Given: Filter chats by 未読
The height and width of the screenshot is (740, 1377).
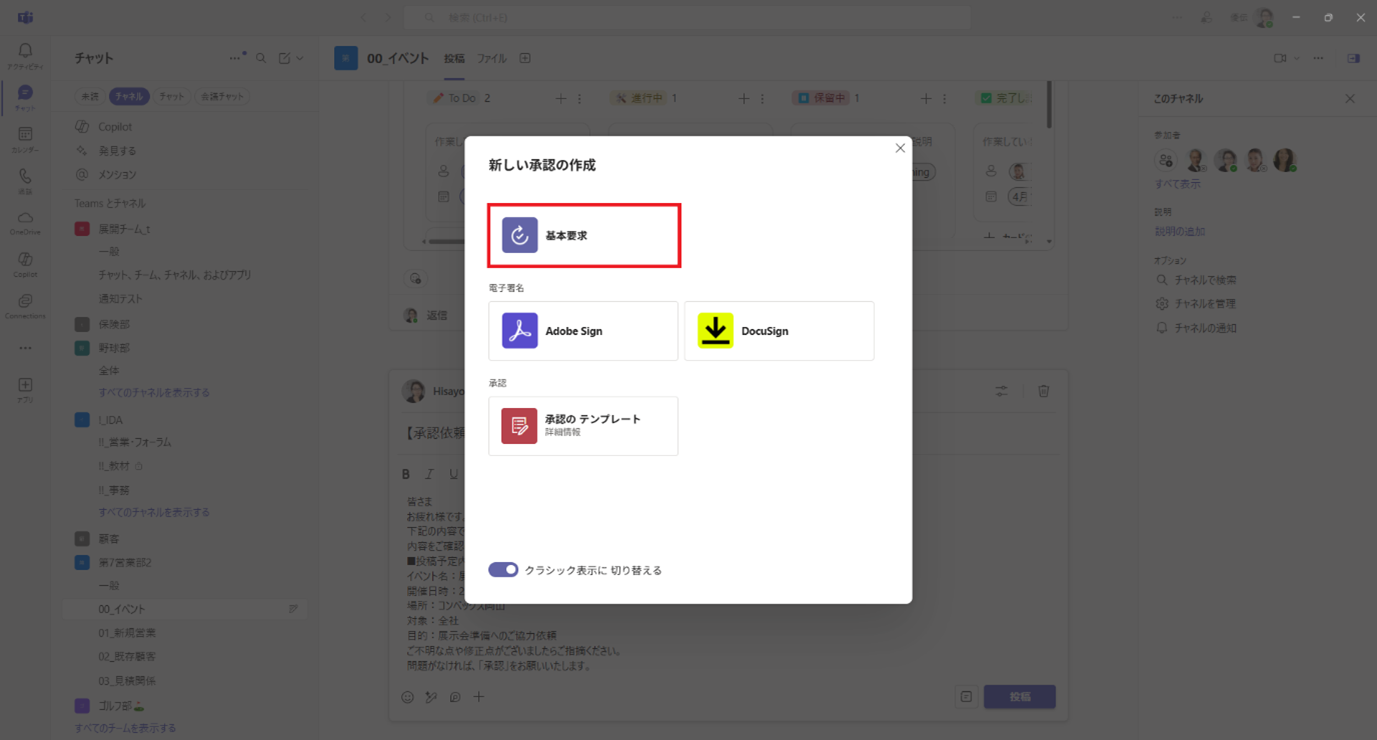Looking at the screenshot, I should pyautogui.click(x=90, y=97).
